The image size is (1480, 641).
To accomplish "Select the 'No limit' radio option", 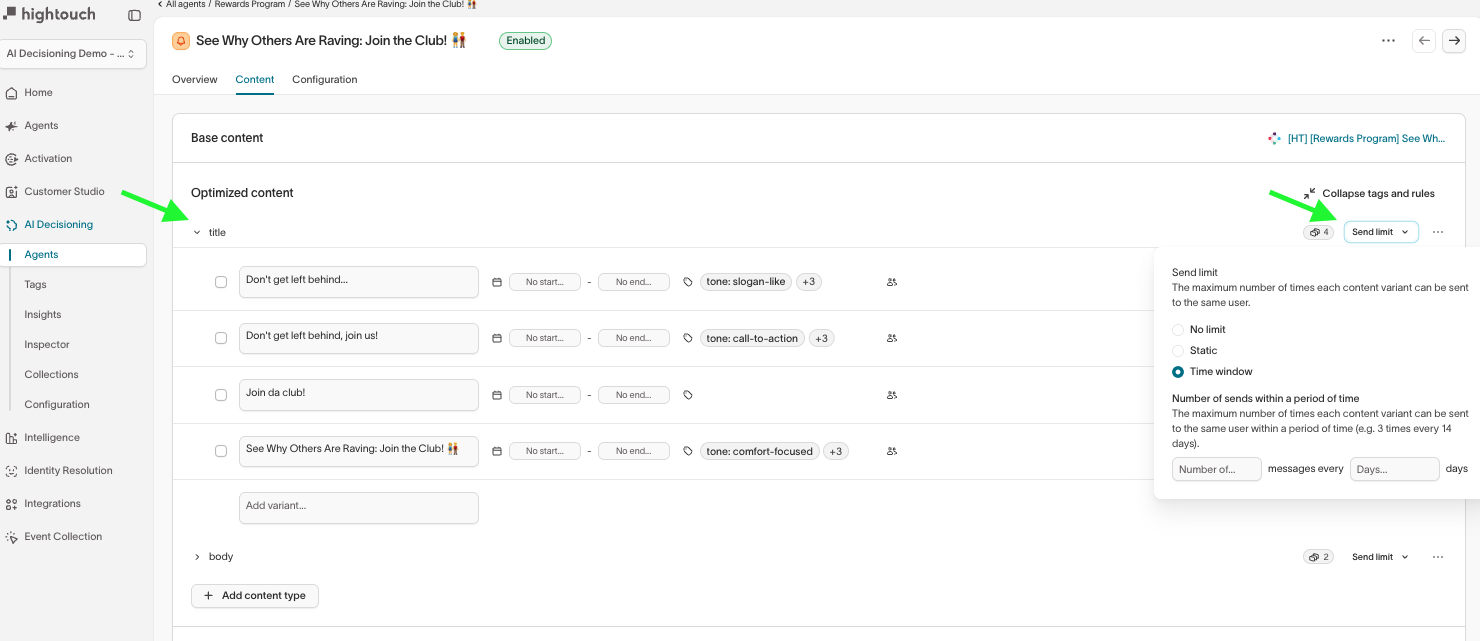I will 1178,329.
